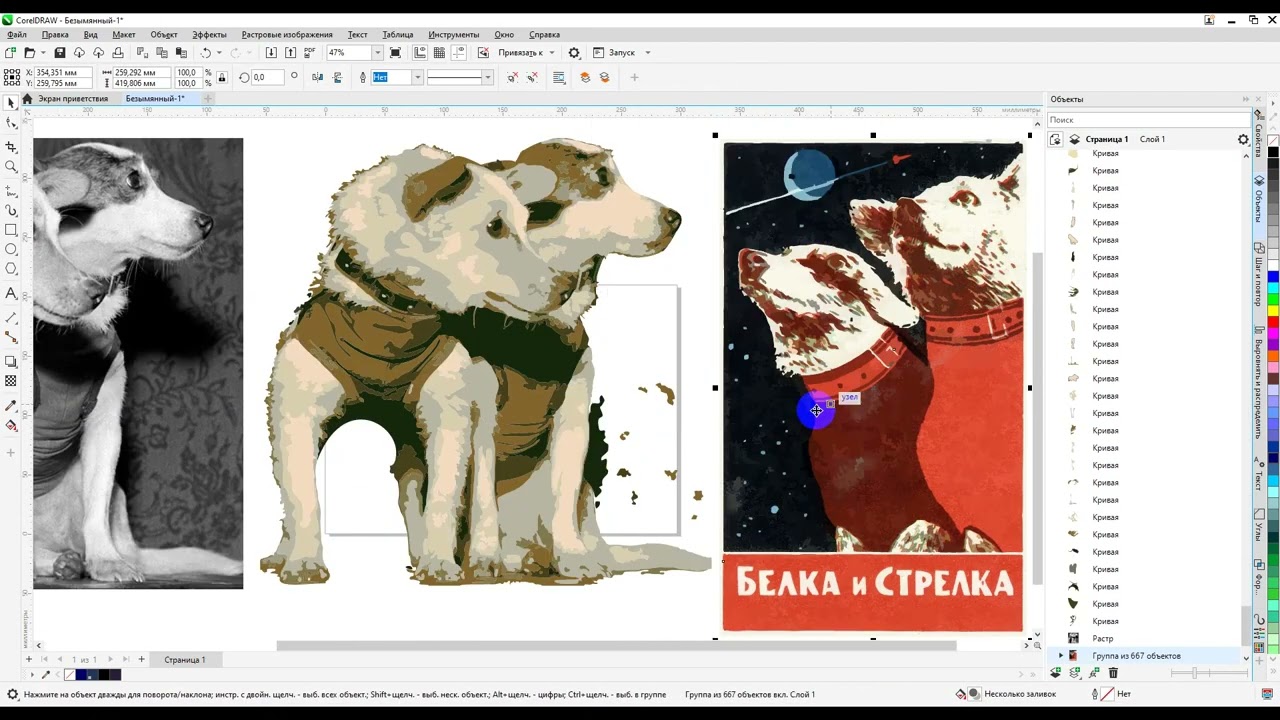Click the Save floppy disk icon
1280x720 pixels.
pos(60,53)
